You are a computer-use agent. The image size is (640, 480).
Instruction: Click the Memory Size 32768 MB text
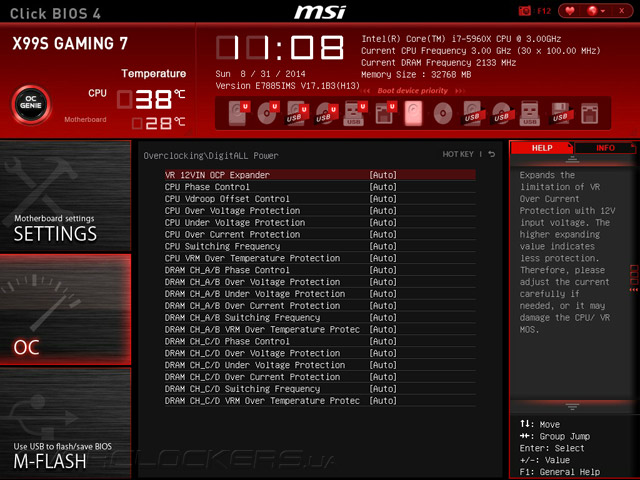pos(416,75)
